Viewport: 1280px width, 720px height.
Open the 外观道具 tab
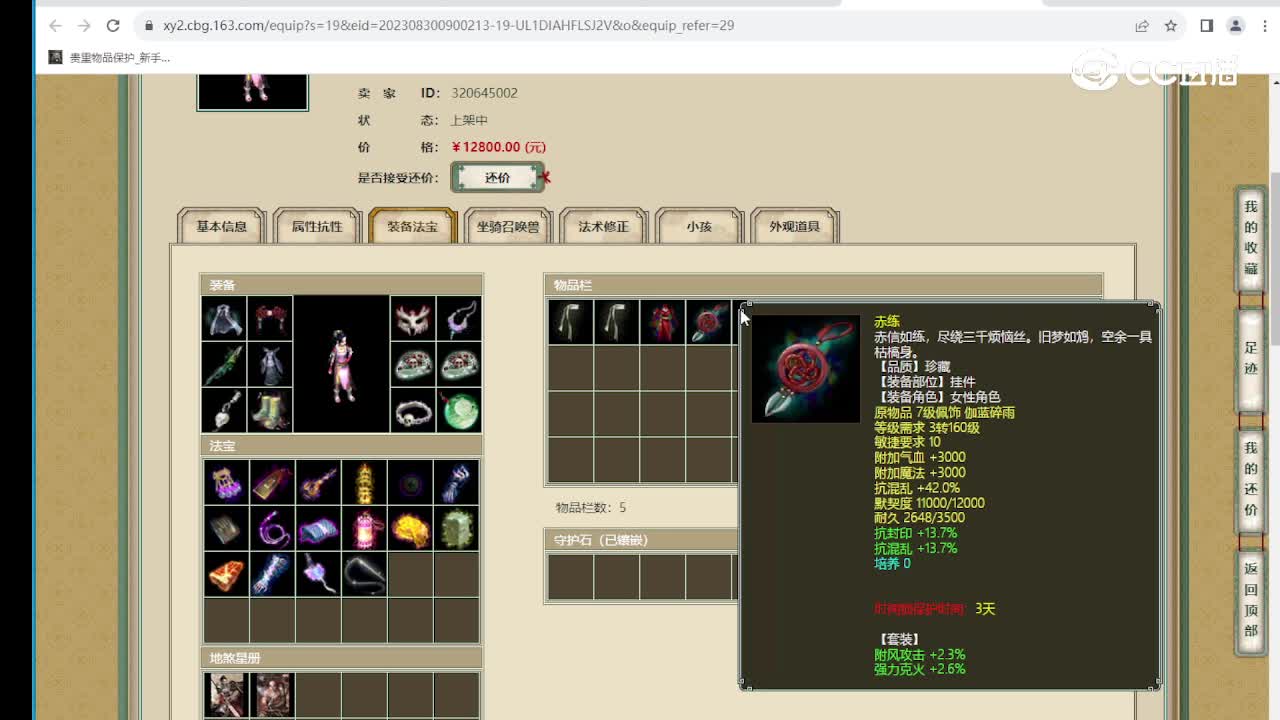pos(795,226)
